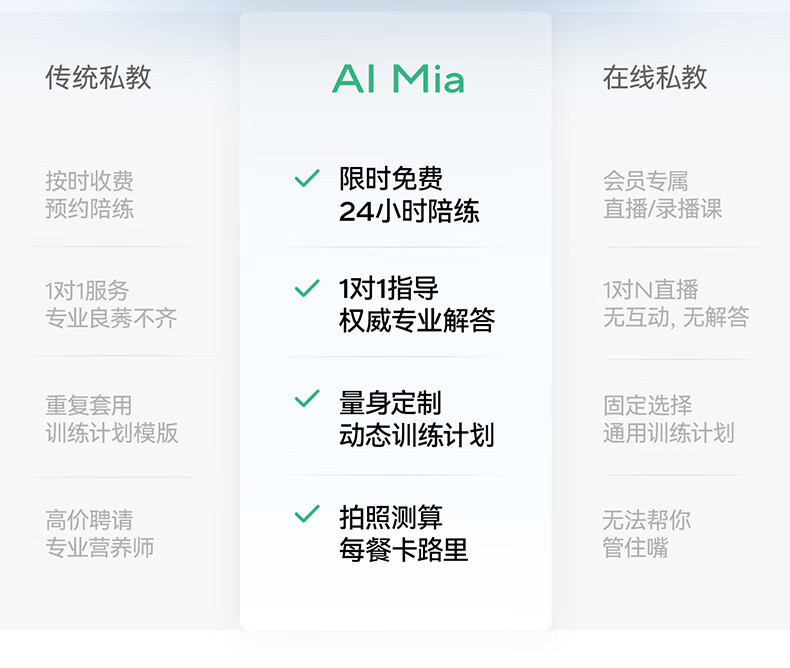
Task: Click the 量身定制 动态训练计划 feature
Action: (416, 419)
